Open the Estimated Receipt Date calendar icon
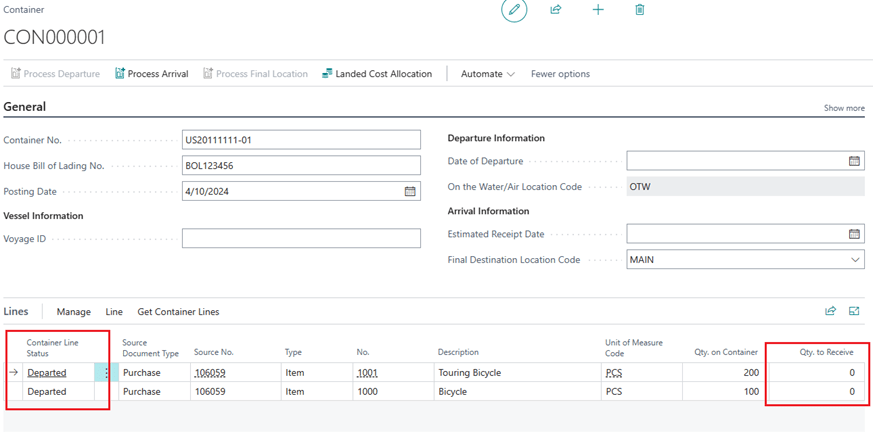The width and height of the screenshot is (873, 436). click(854, 234)
